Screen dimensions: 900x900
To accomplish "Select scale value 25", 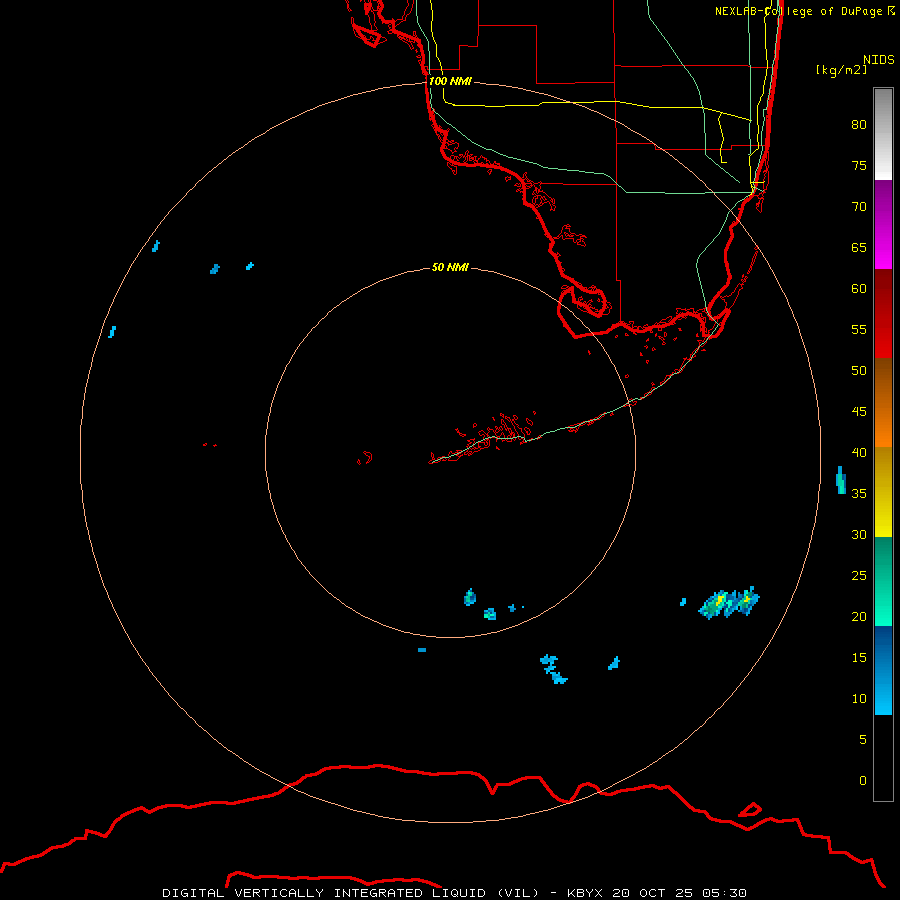I will (859, 576).
